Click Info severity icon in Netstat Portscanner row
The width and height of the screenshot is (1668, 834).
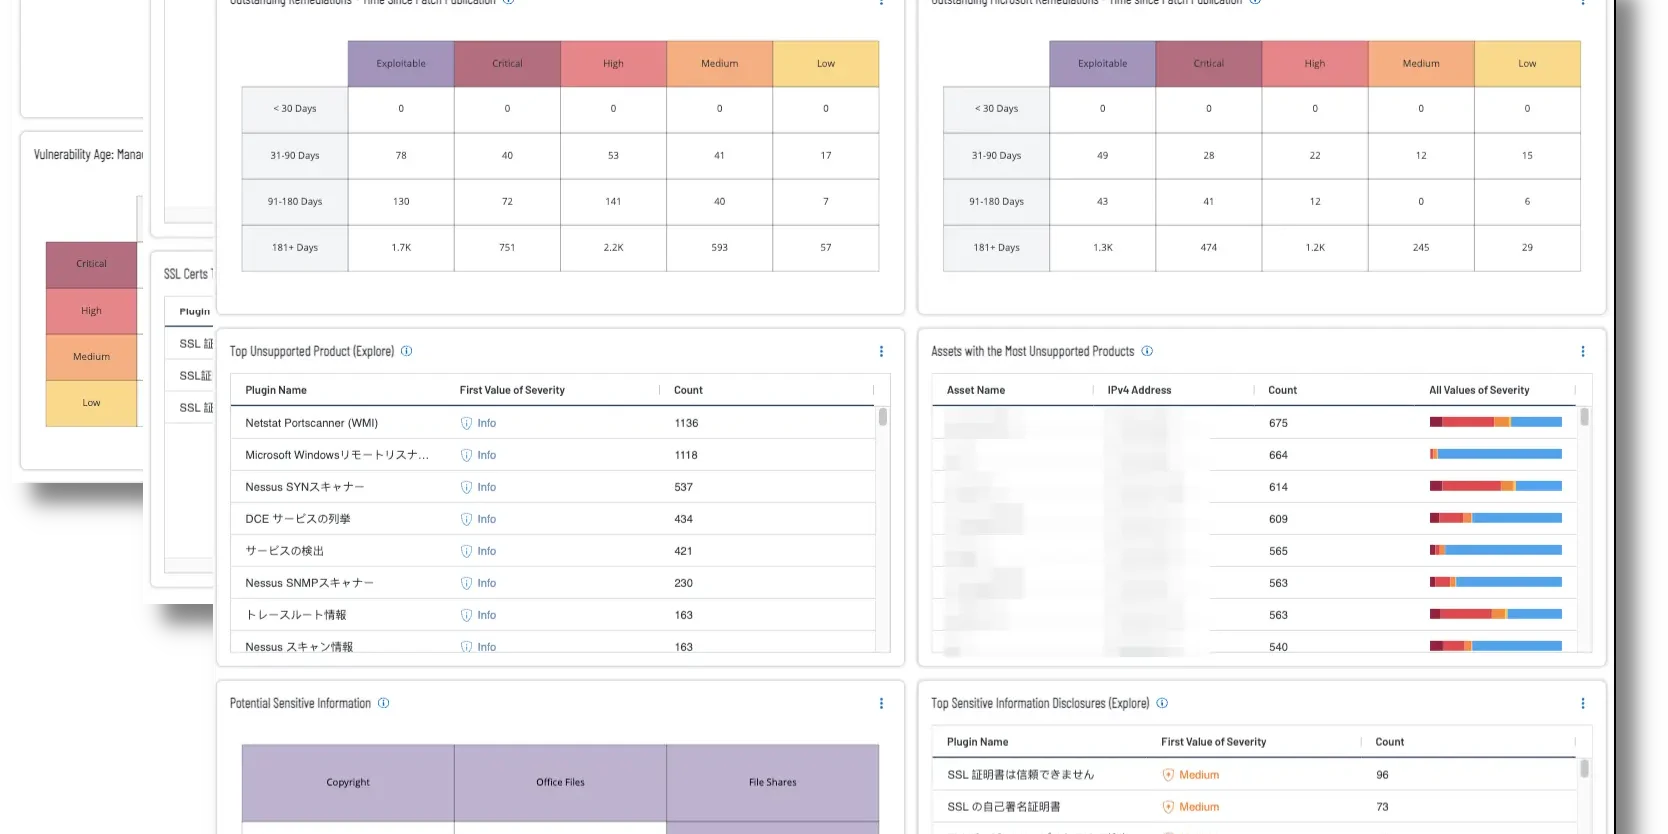tap(466, 423)
